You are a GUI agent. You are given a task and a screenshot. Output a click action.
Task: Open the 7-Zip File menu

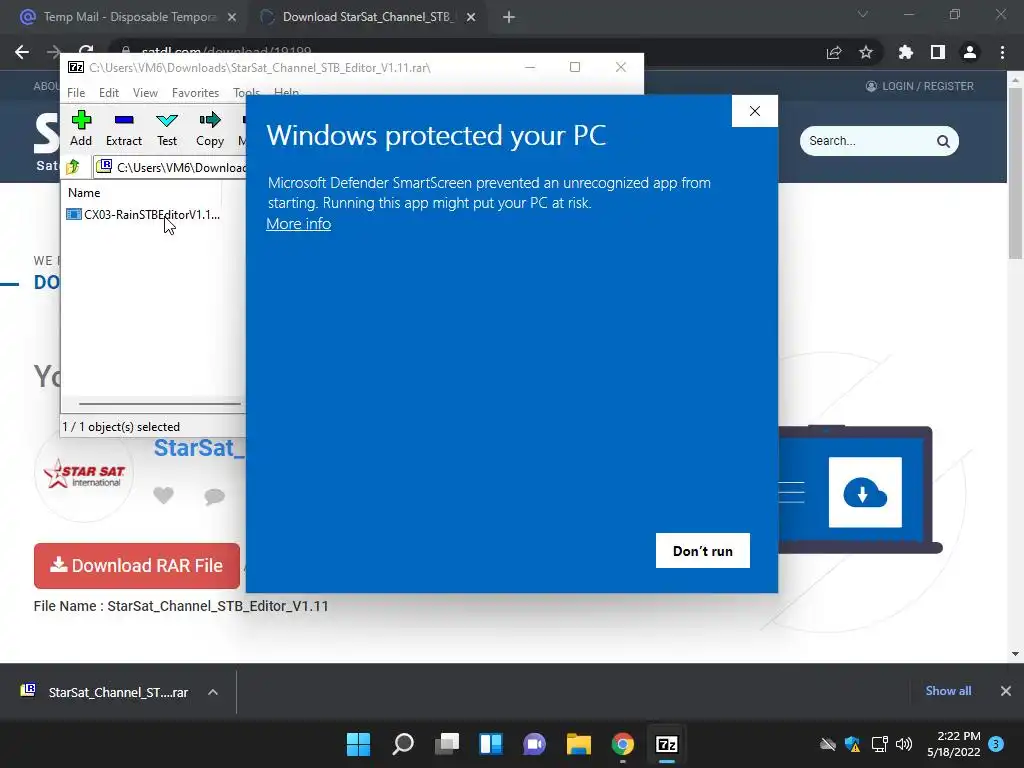(x=76, y=93)
